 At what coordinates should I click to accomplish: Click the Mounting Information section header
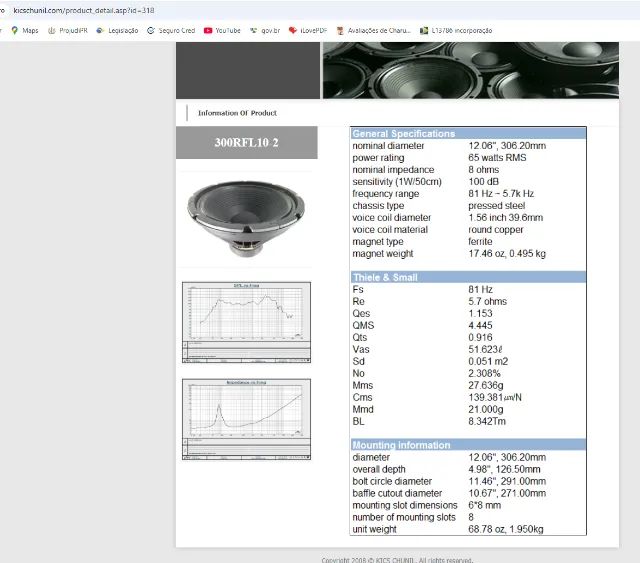point(468,445)
